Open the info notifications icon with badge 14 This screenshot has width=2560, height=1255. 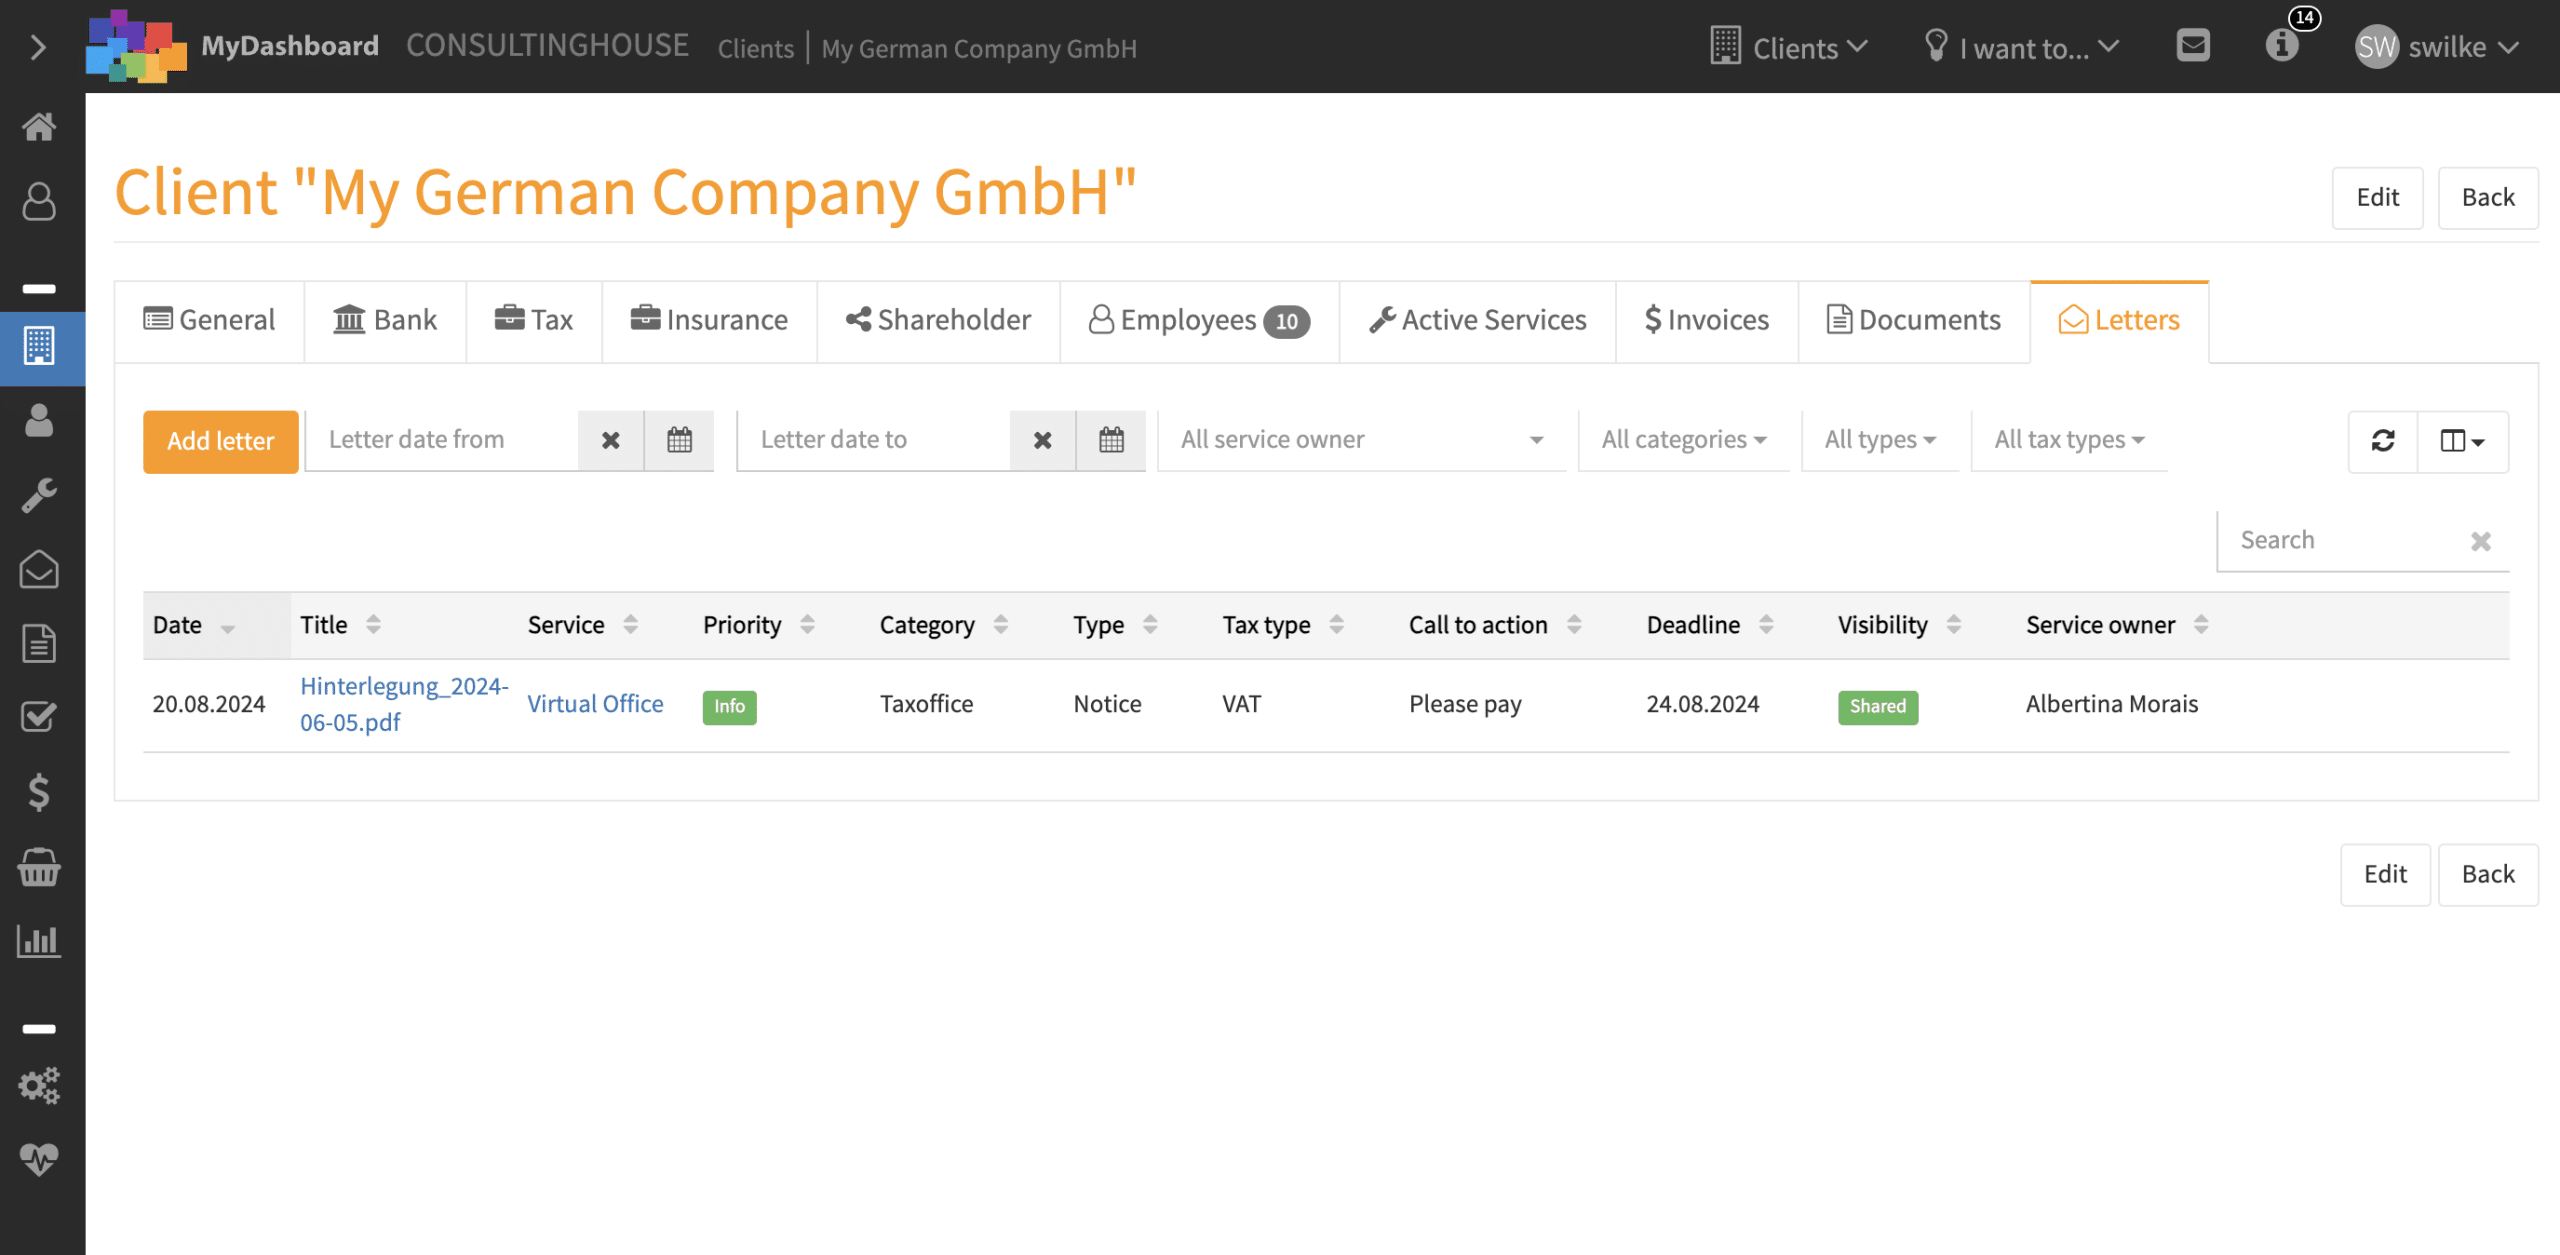(2282, 46)
